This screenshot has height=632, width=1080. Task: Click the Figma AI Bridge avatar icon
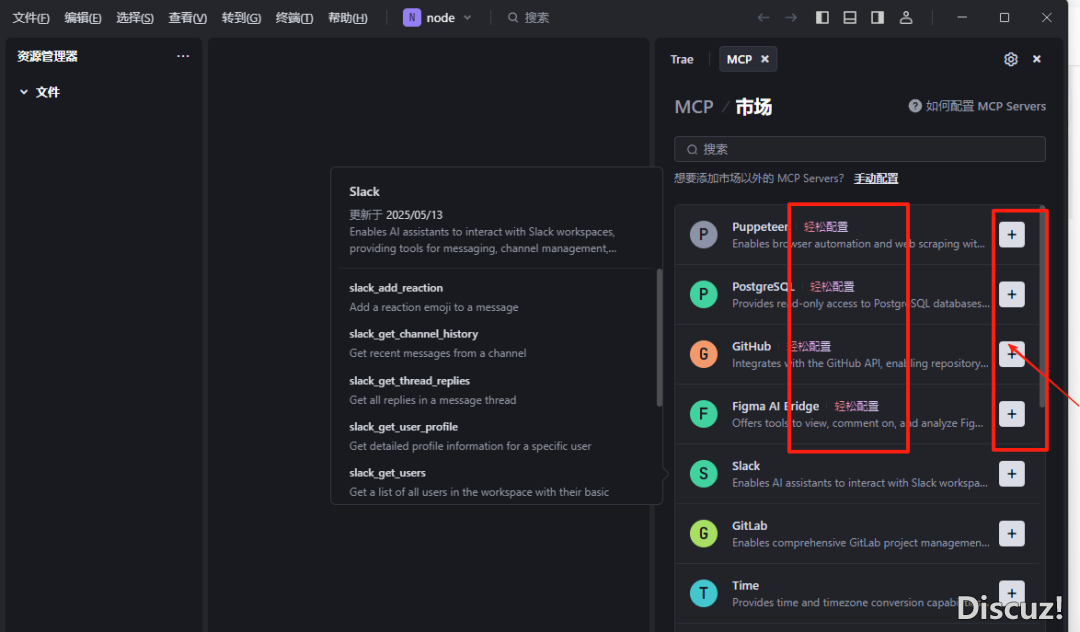[x=703, y=414]
